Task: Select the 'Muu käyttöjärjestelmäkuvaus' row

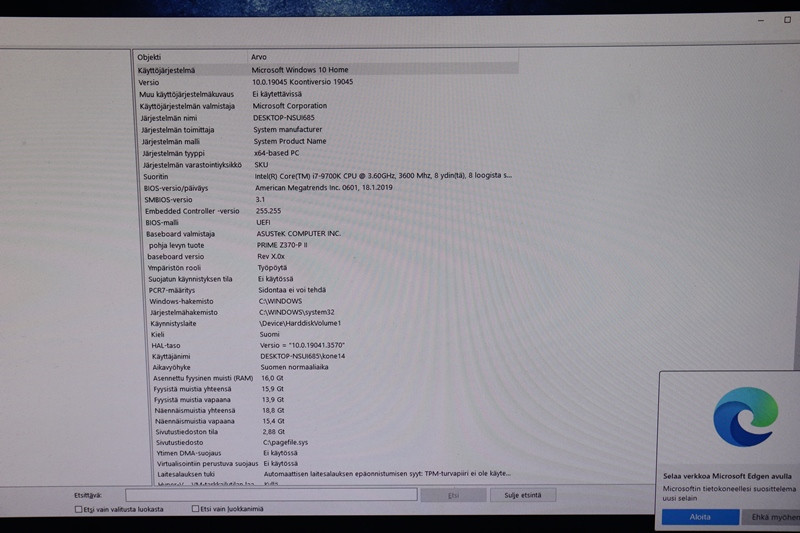Action: coord(327,94)
